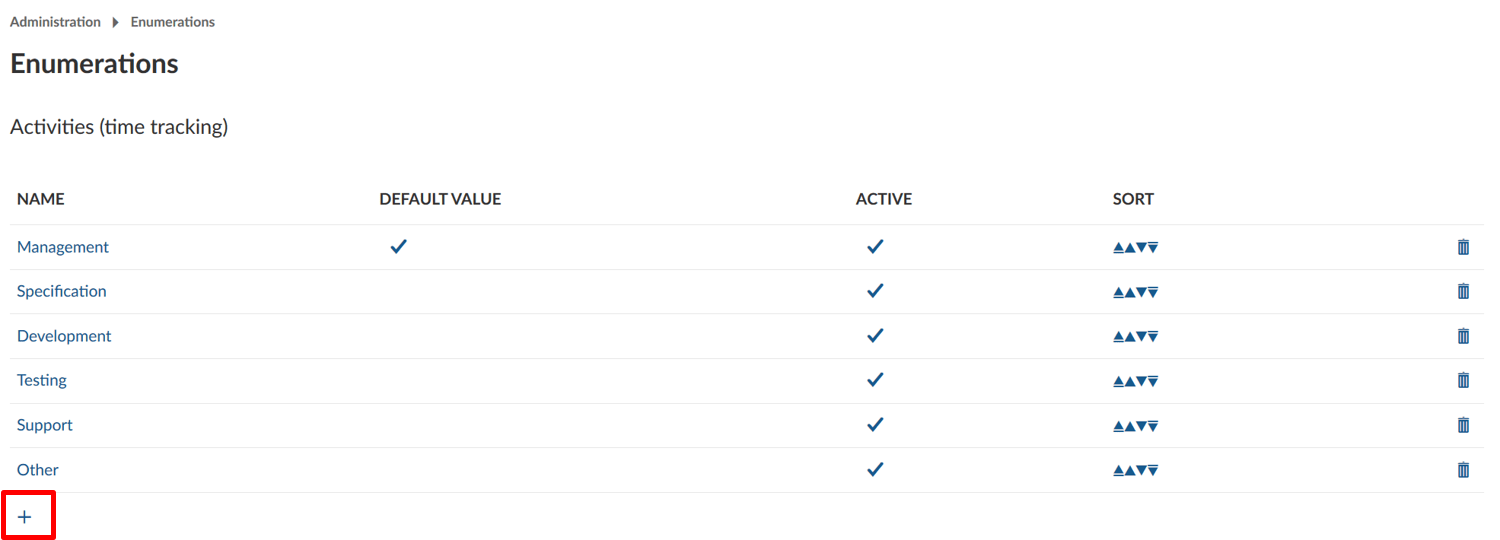Screen dimensions: 1500x540
Task: Click the trash icon for Development
Action: click(1463, 336)
